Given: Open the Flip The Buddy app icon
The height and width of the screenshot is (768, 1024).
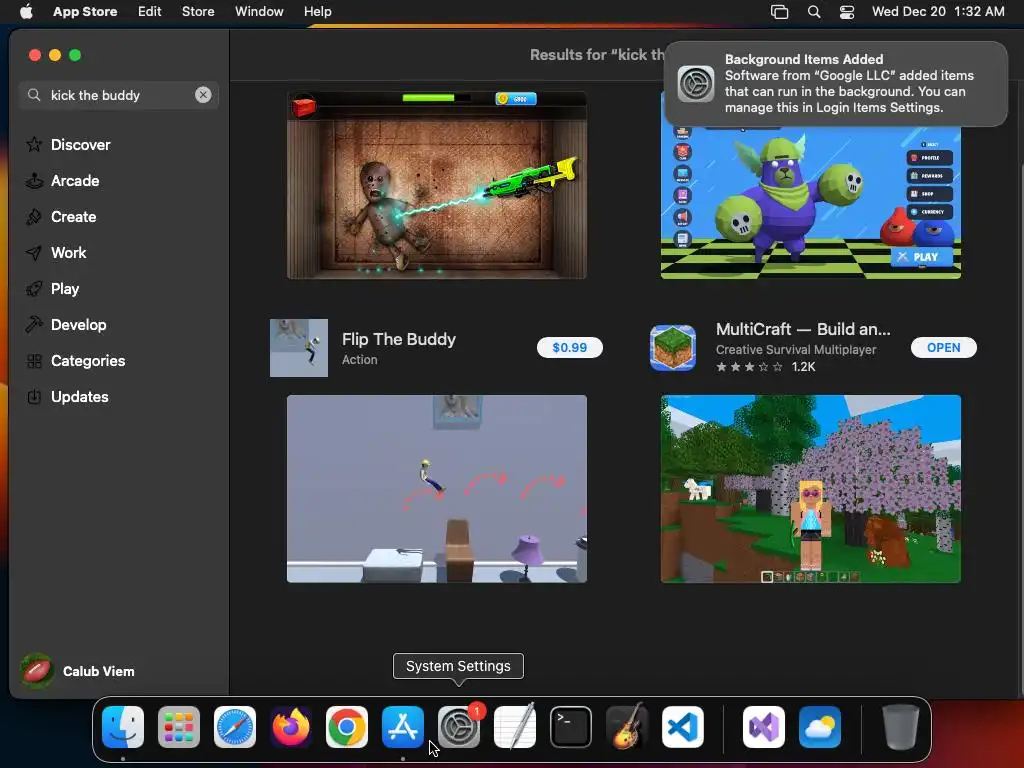Looking at the screenshot, I should [298, 347].
